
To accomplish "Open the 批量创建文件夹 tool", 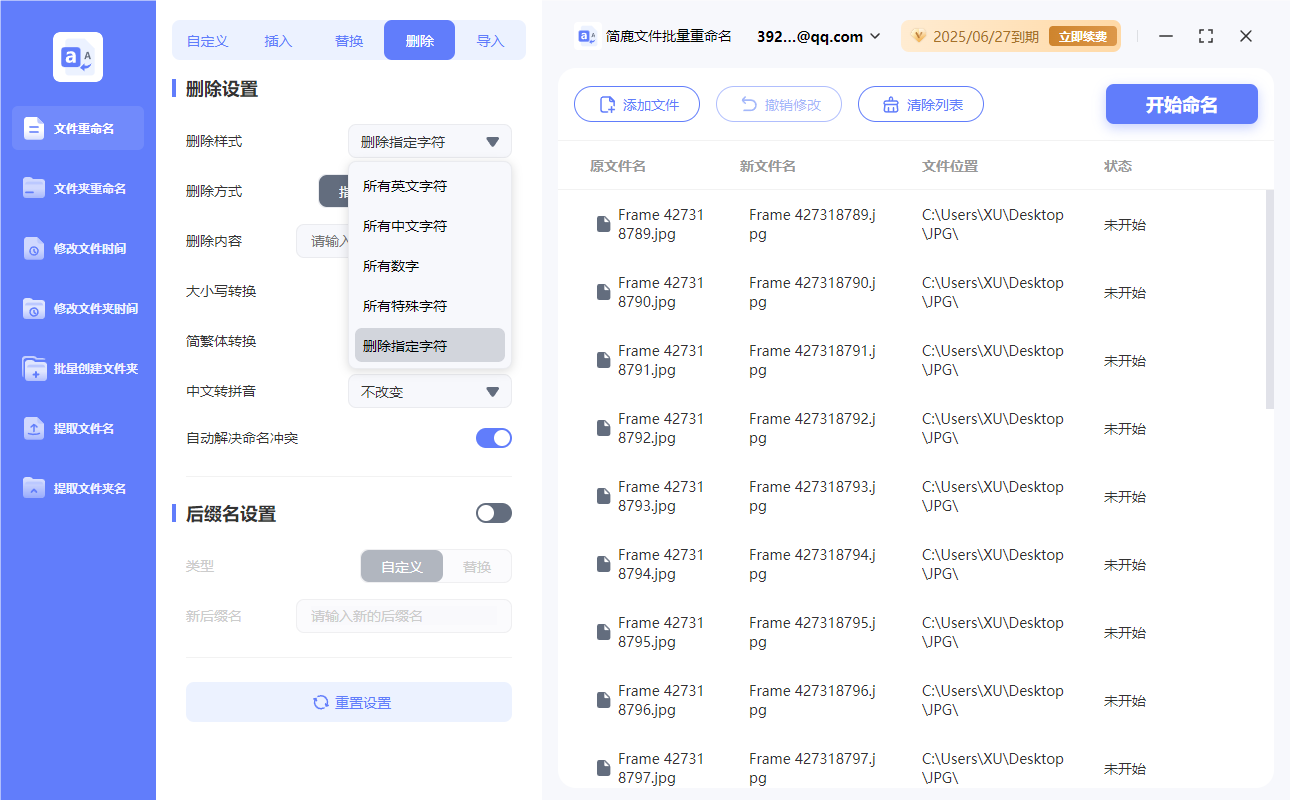I will pyautogui.click(x=77, y=368).
